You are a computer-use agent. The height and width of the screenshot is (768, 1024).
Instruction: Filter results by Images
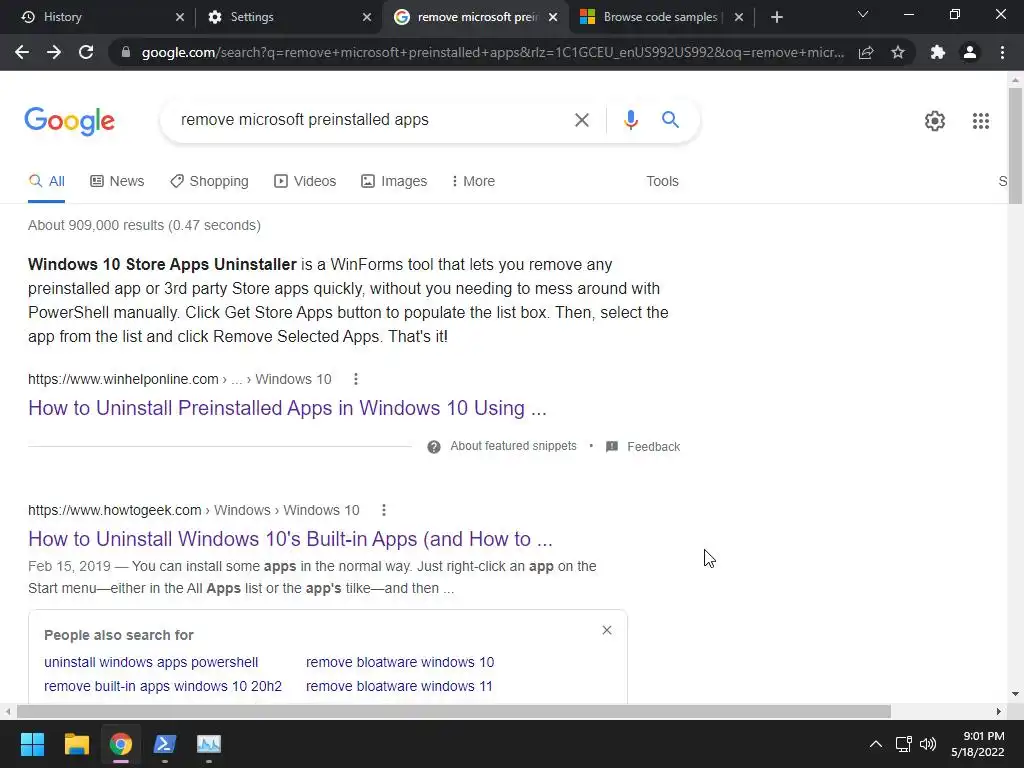tap(394, 182)
